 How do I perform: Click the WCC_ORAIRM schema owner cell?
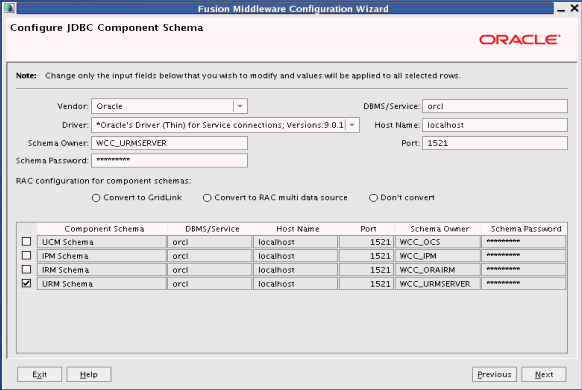point(438,270)
